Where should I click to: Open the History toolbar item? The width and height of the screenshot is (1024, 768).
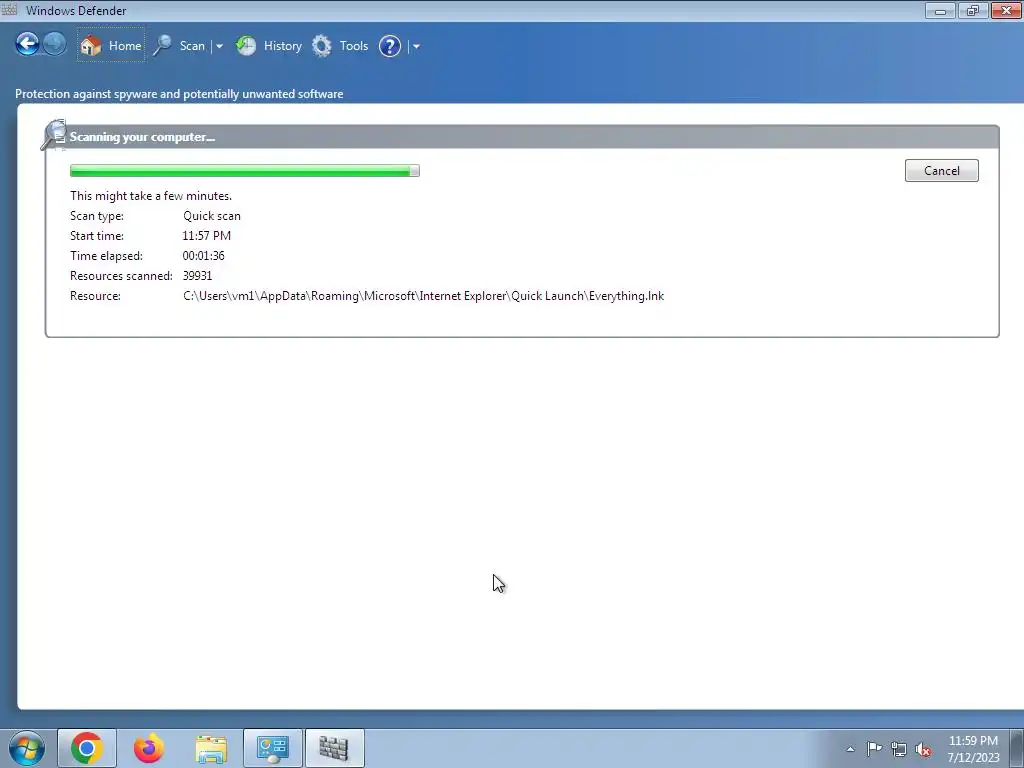pyautogui.click(x=283, y=46)
